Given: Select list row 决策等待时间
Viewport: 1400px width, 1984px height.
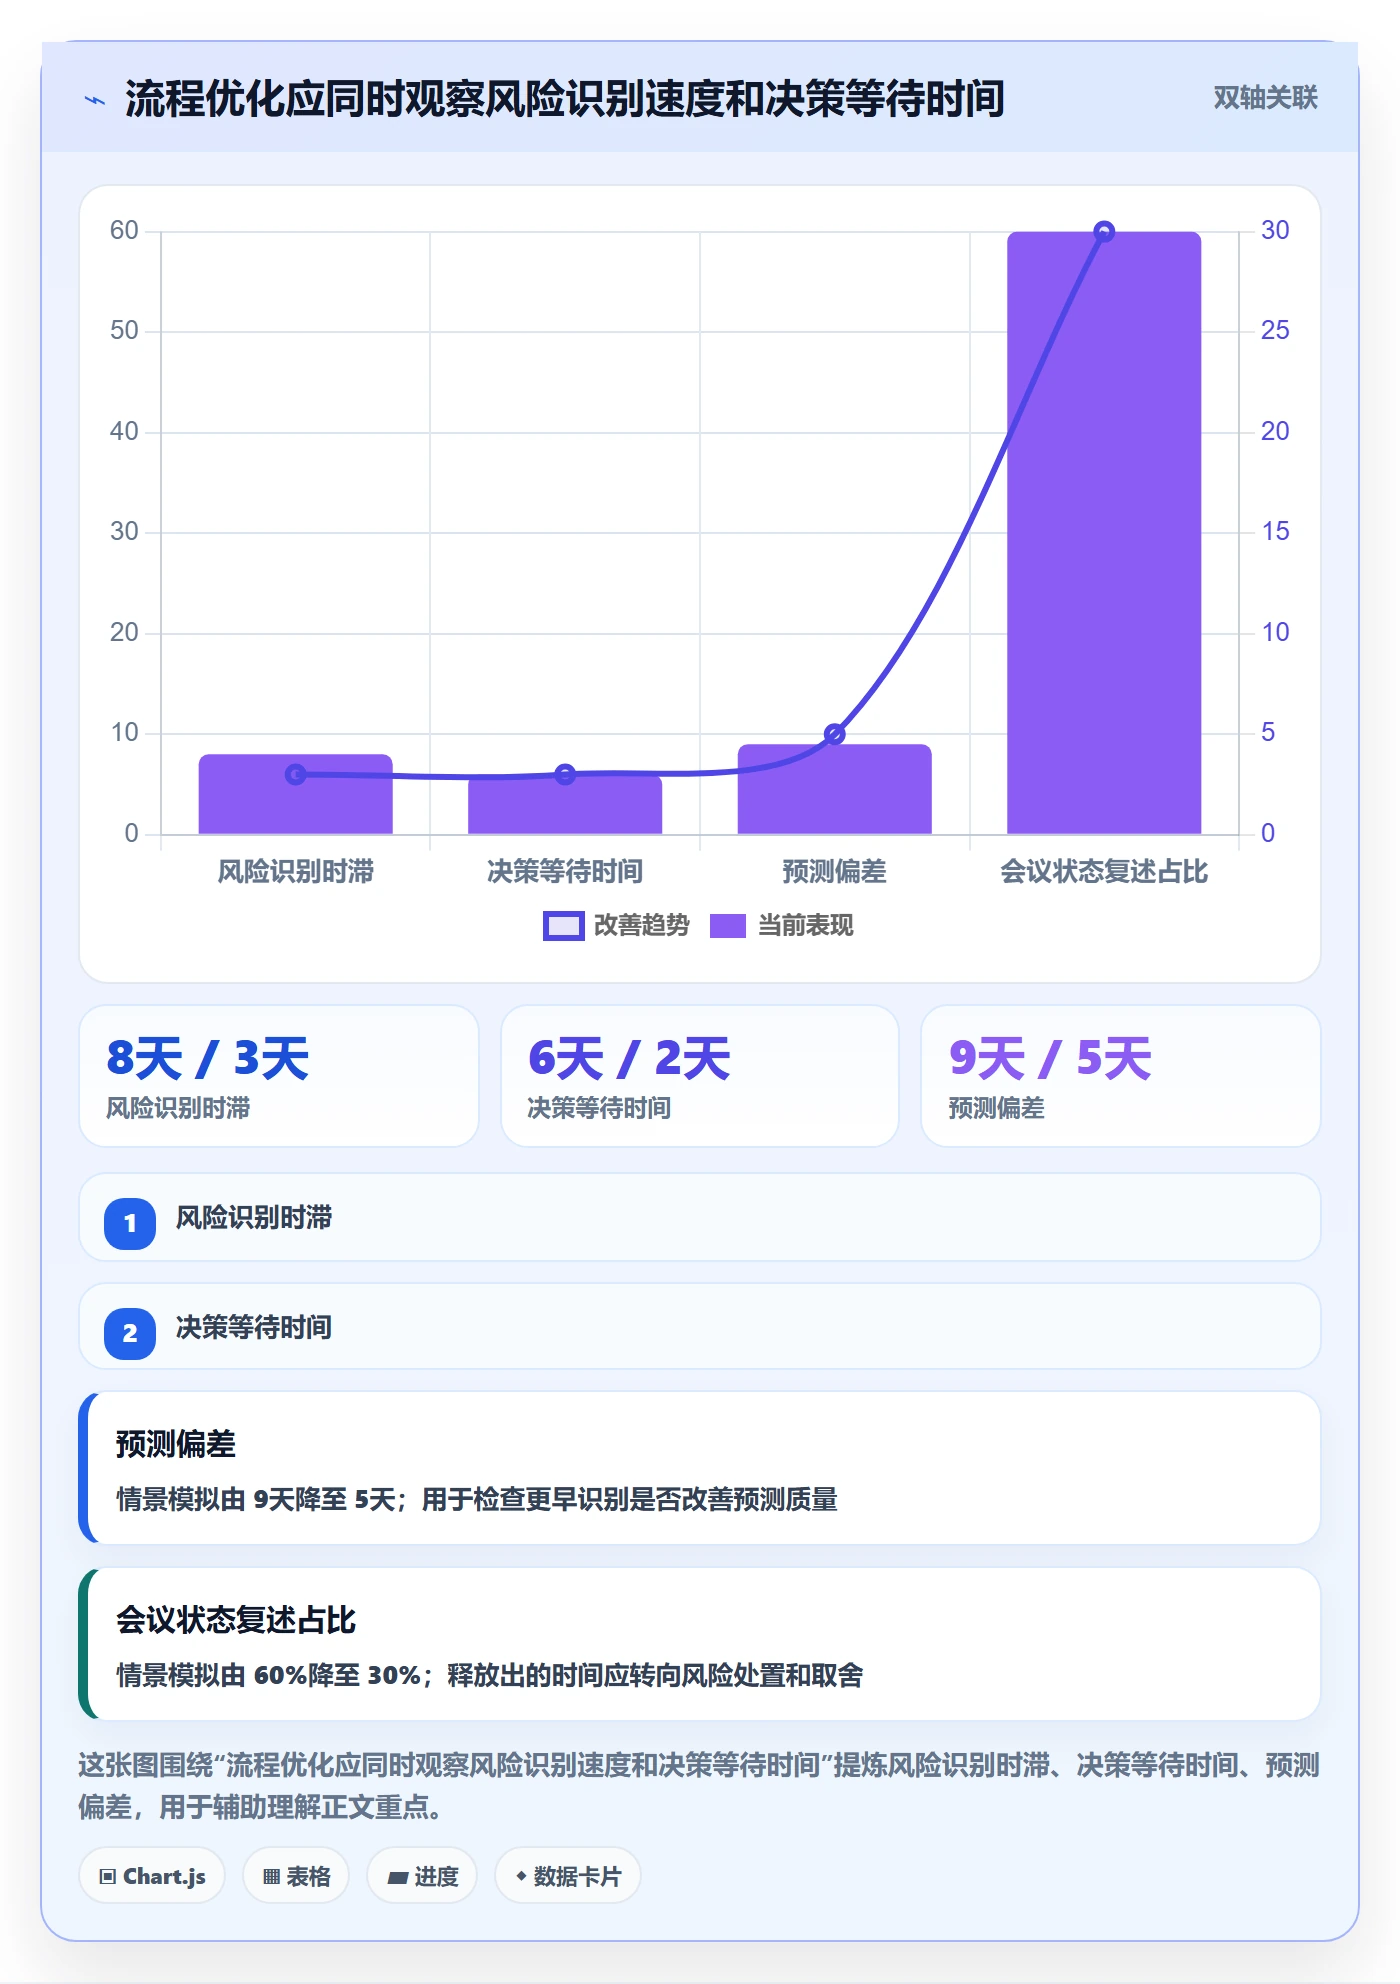Looking at the screenshot, I should [x=700, y=1327].
